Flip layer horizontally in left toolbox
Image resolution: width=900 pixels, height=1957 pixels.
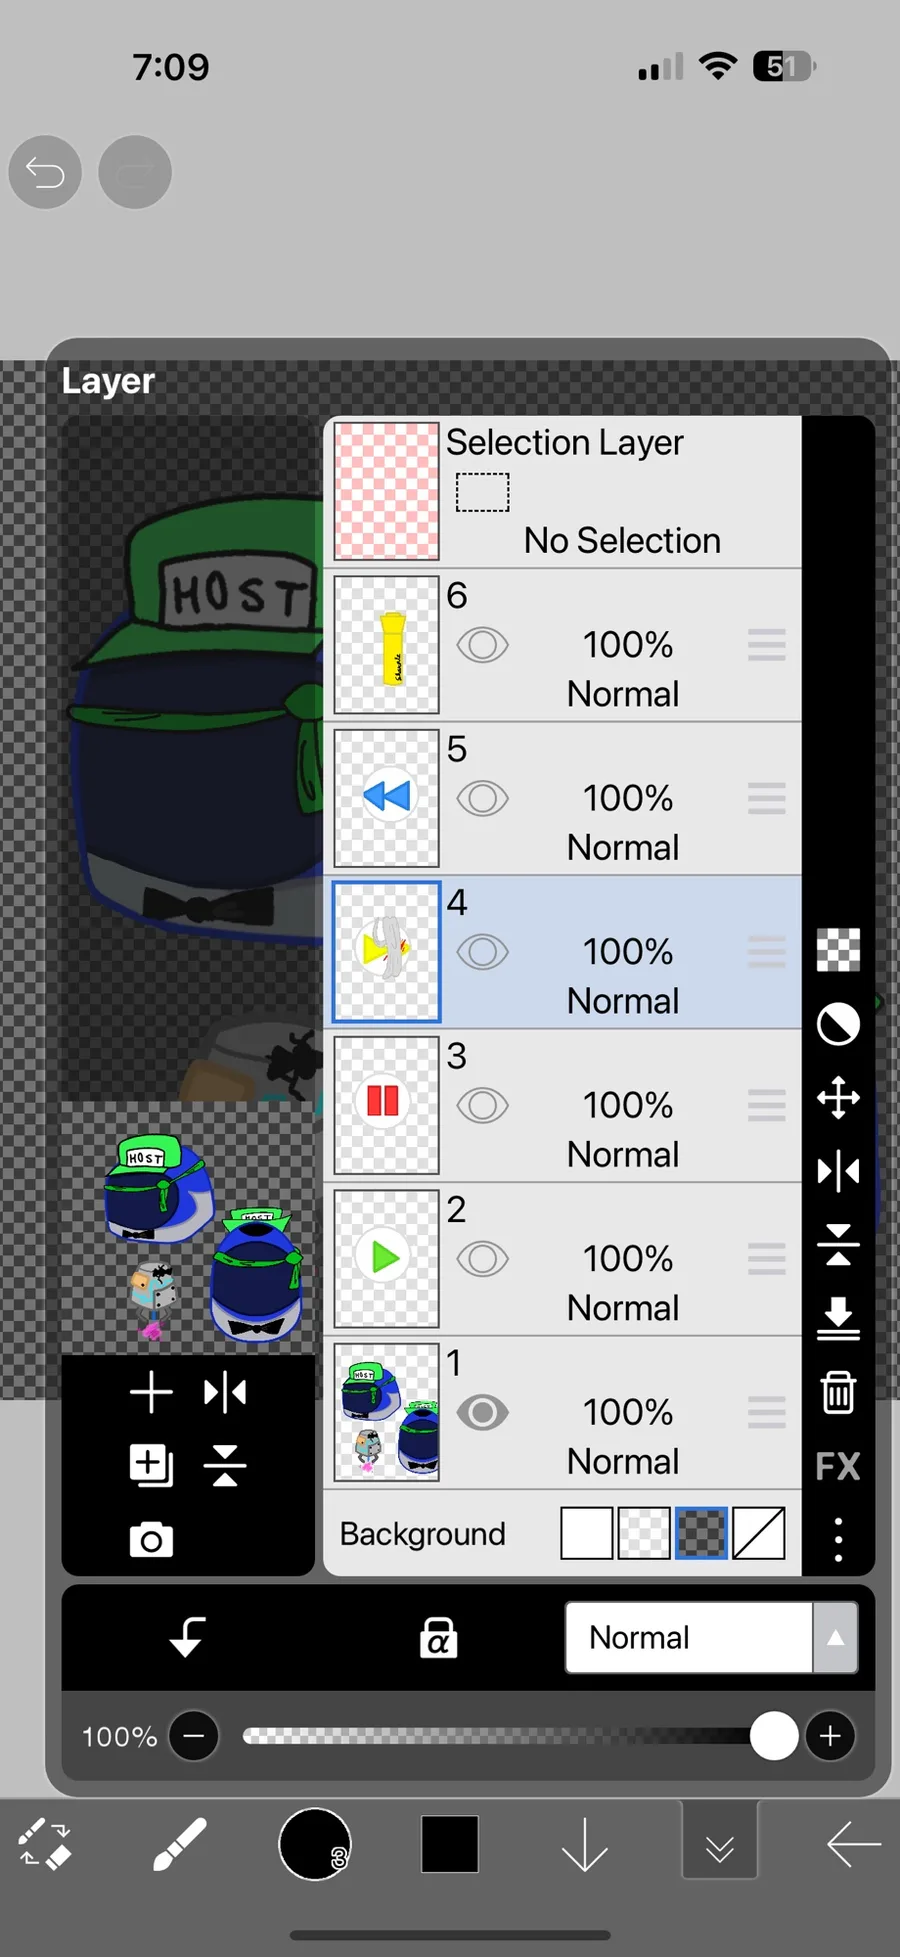coord(225,1392)
